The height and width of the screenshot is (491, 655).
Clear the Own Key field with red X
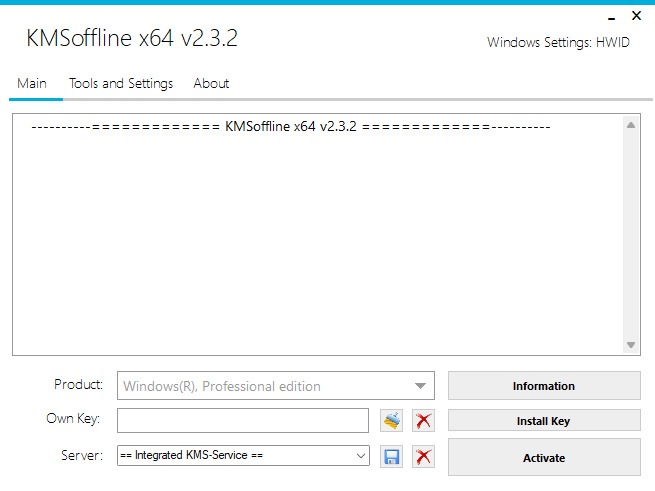point(423,420)
